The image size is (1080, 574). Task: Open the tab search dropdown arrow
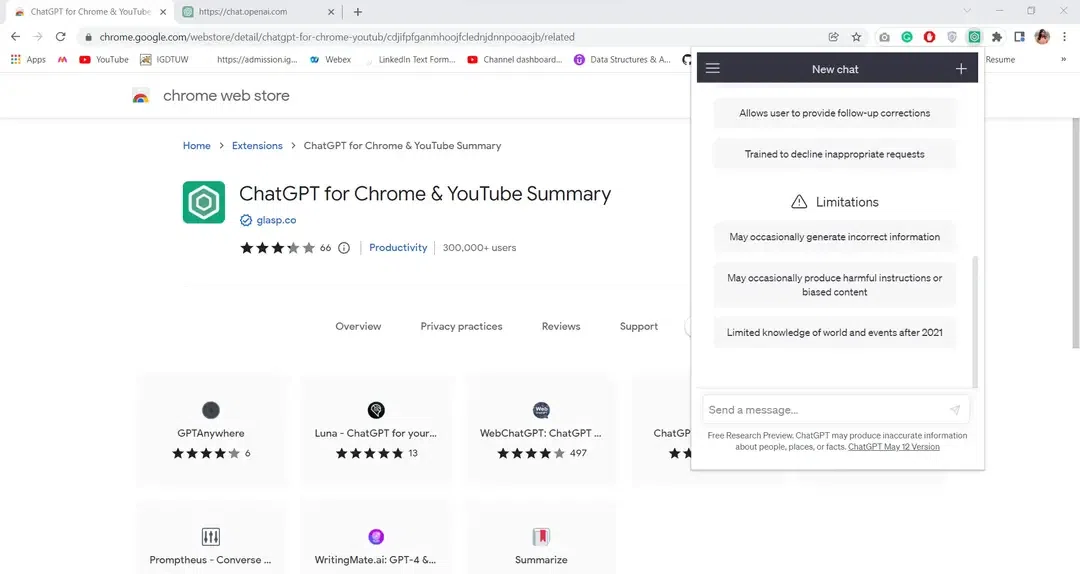[x=967, y=11]
